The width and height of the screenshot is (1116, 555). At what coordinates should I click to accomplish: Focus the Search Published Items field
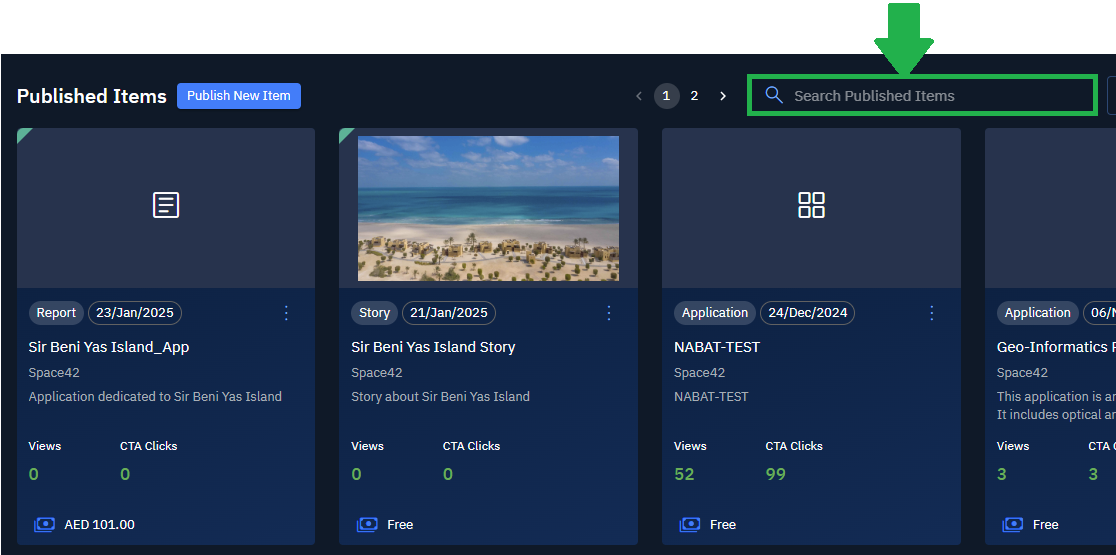click(x=930, y=96)
